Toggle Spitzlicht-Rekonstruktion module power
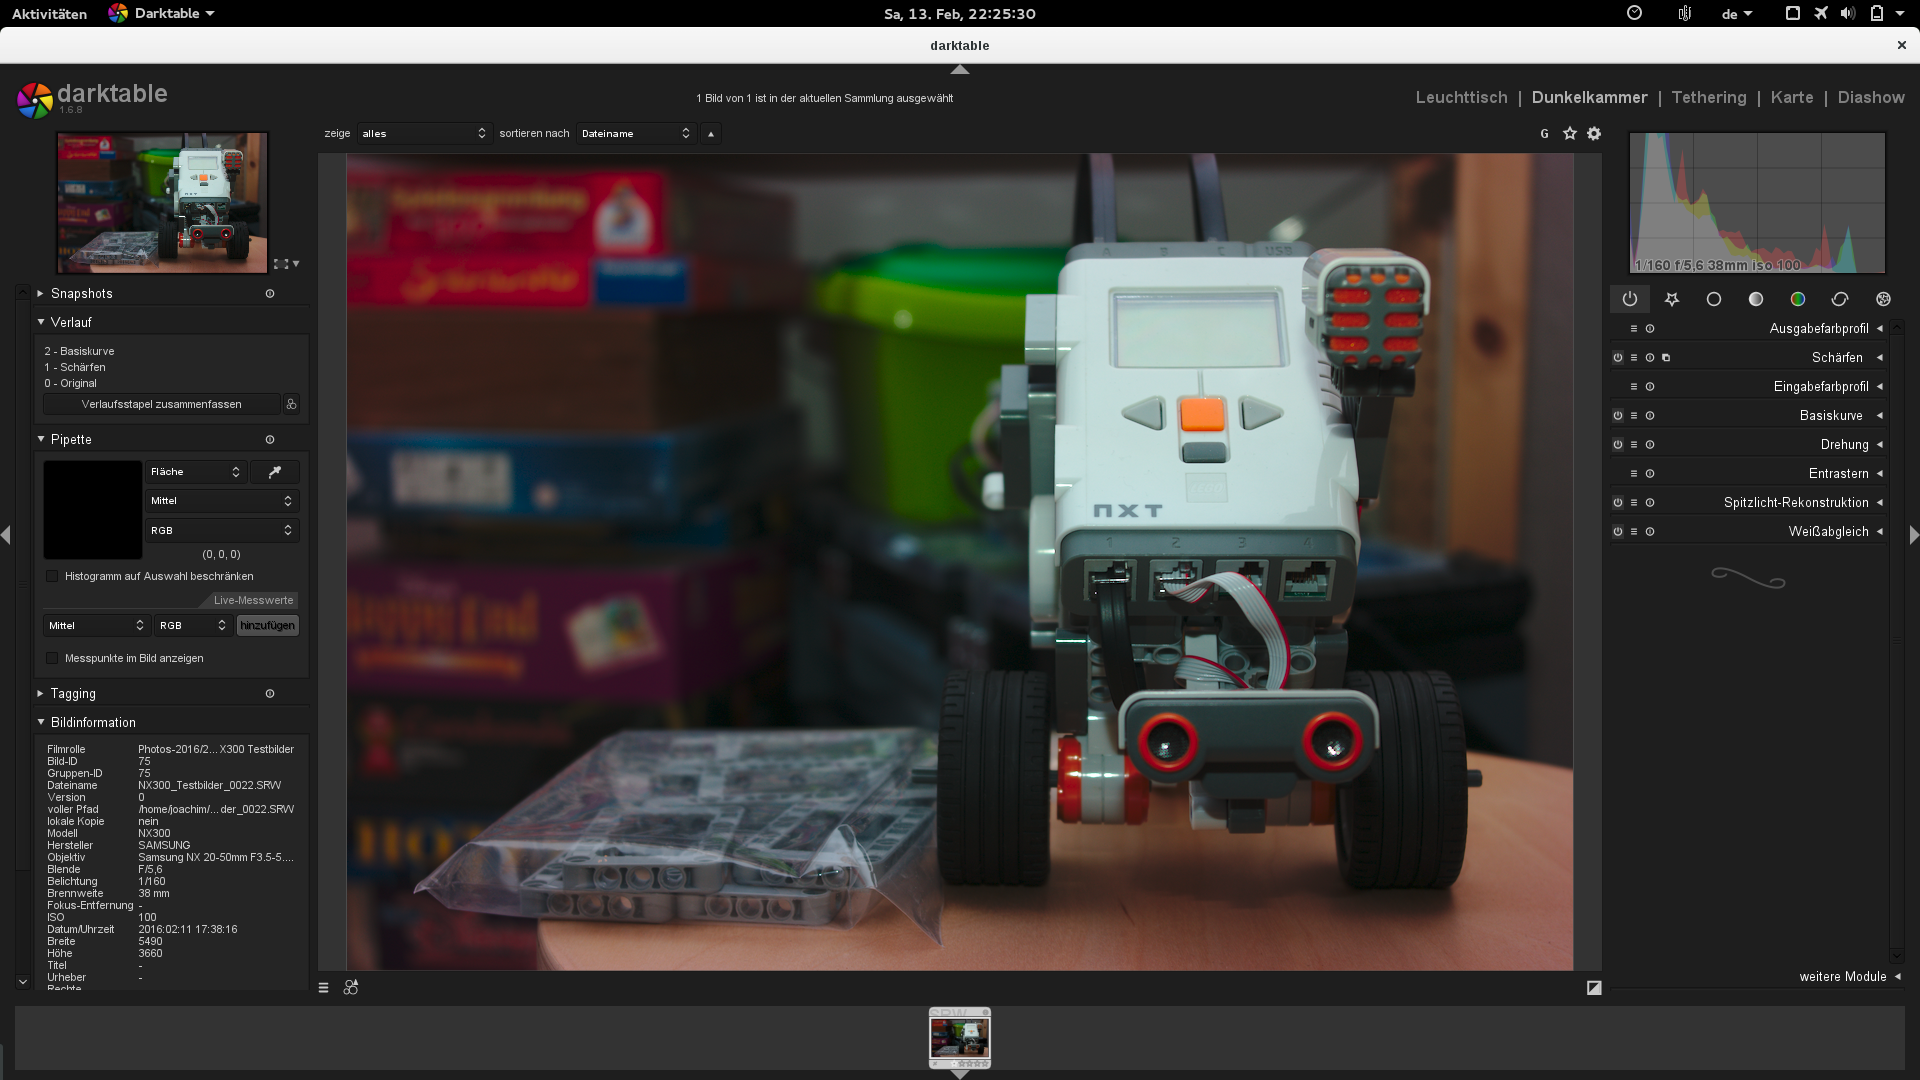The height and width of the screenshot is (1080, 1920). point(1618,503)
